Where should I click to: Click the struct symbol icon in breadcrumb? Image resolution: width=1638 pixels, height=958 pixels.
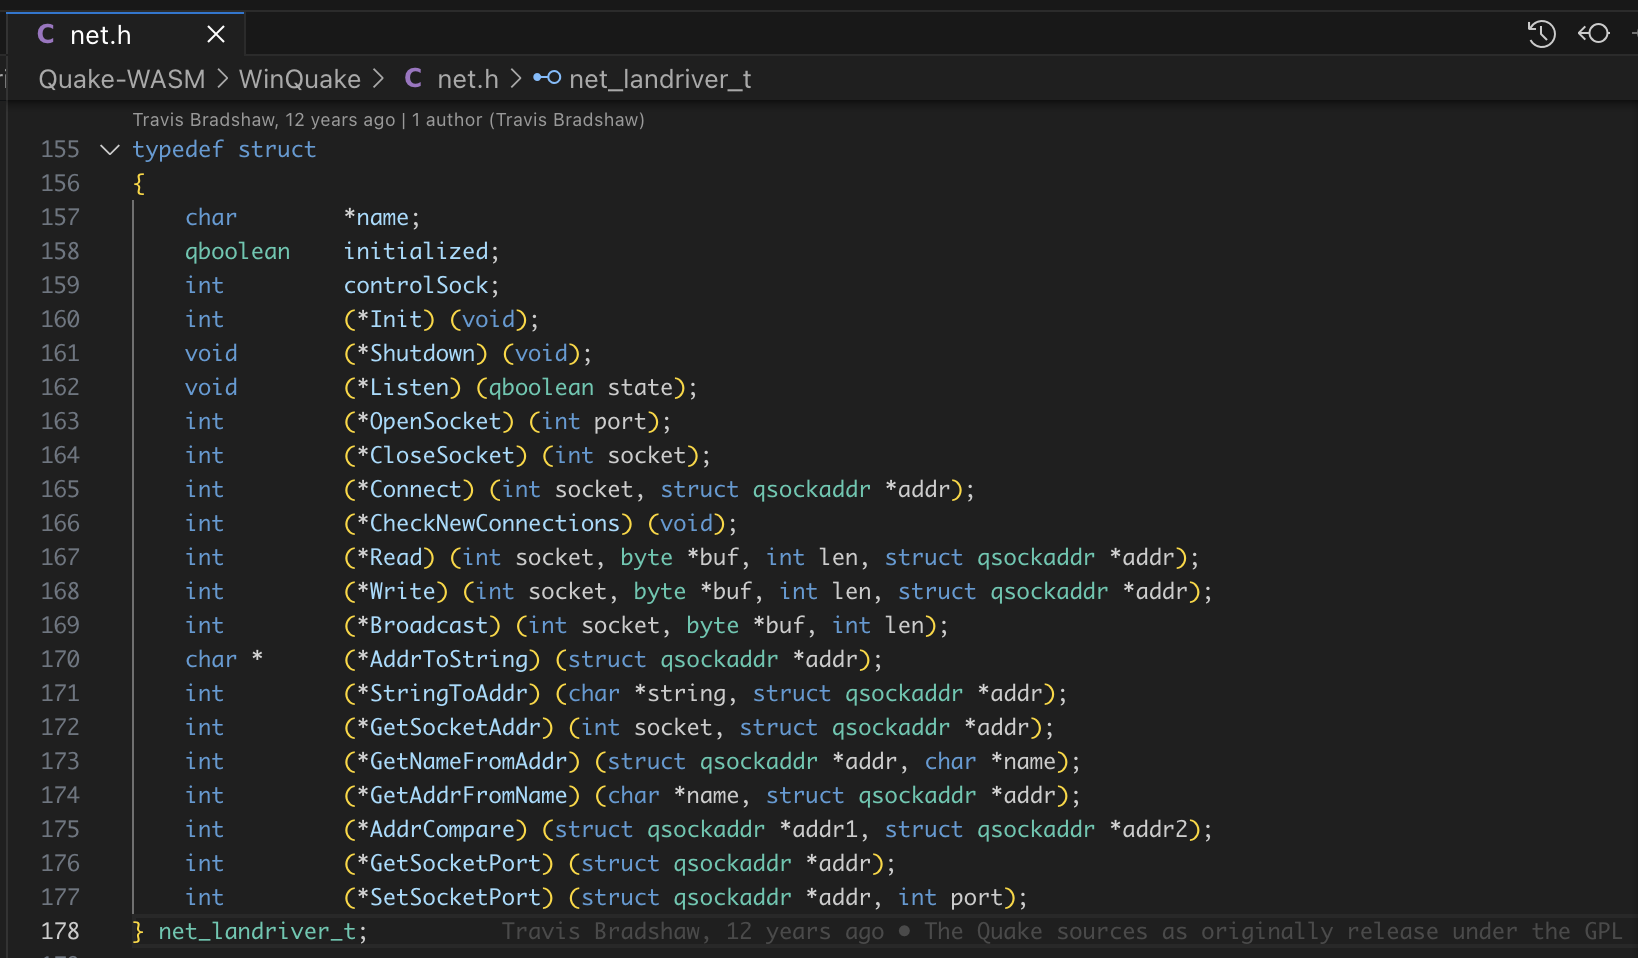tap(547, 78)
